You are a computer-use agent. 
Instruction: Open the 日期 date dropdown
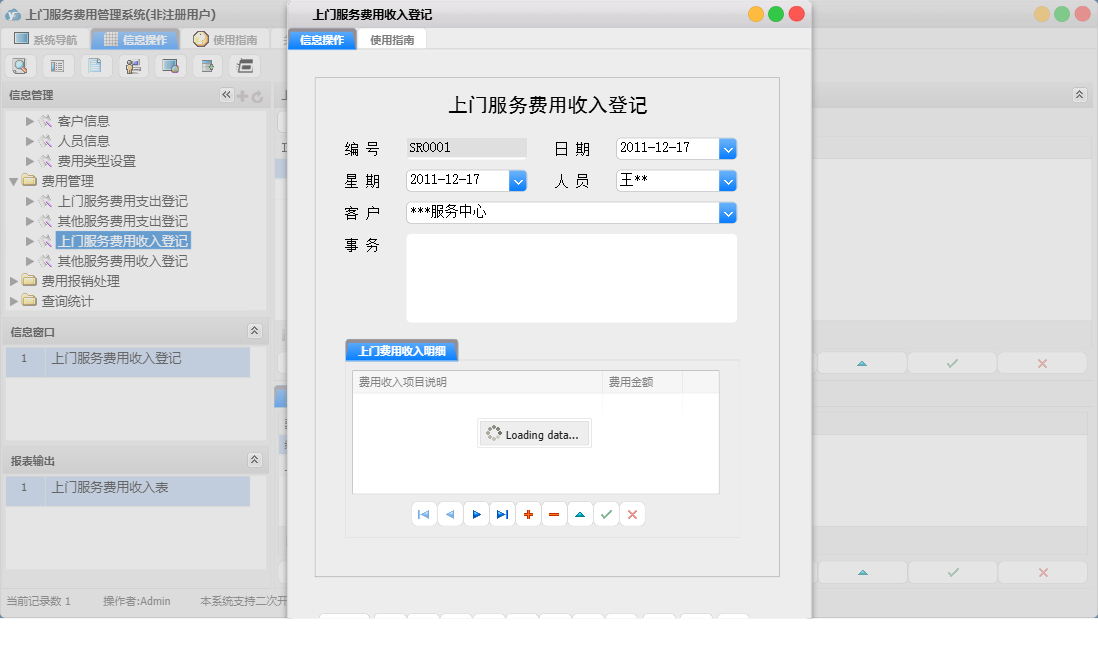tap(728, 148)
